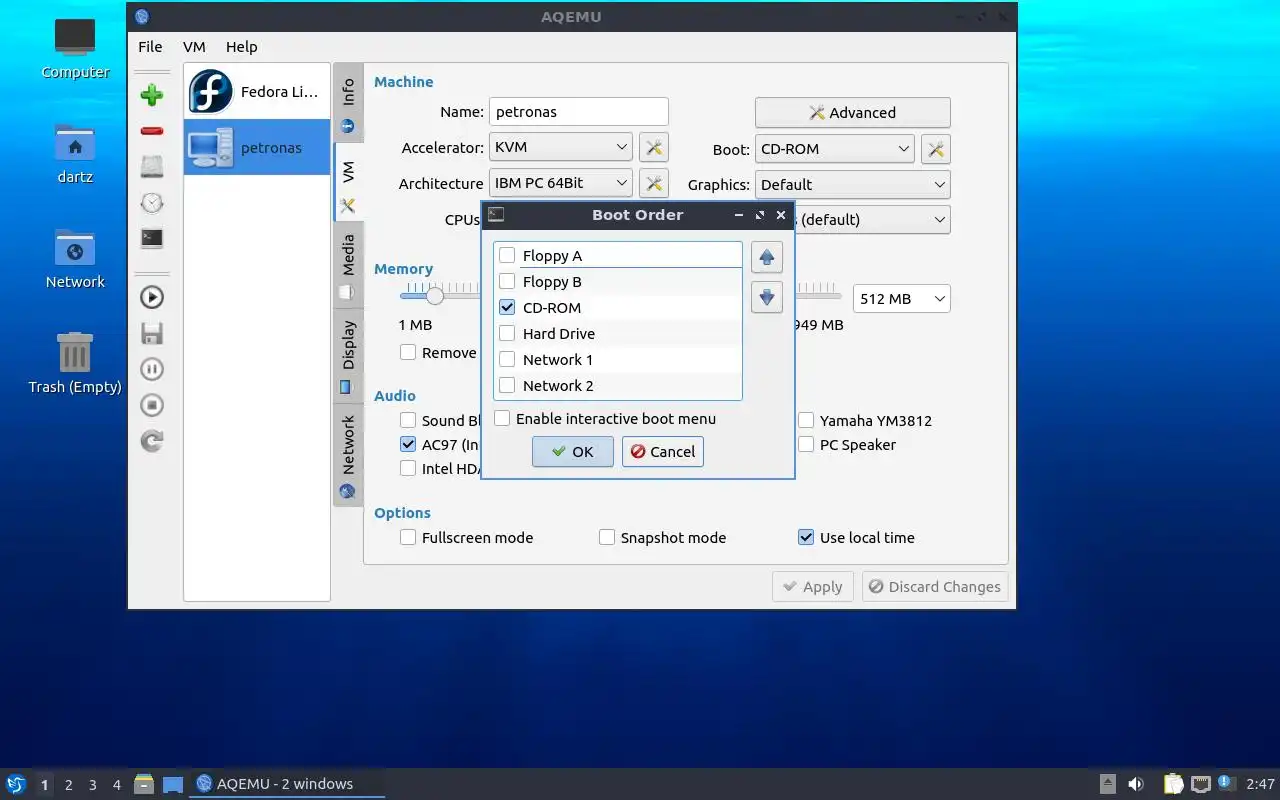Click the file manager taskbar launcher
This screenshot has width=1280, height=800.
144,784
